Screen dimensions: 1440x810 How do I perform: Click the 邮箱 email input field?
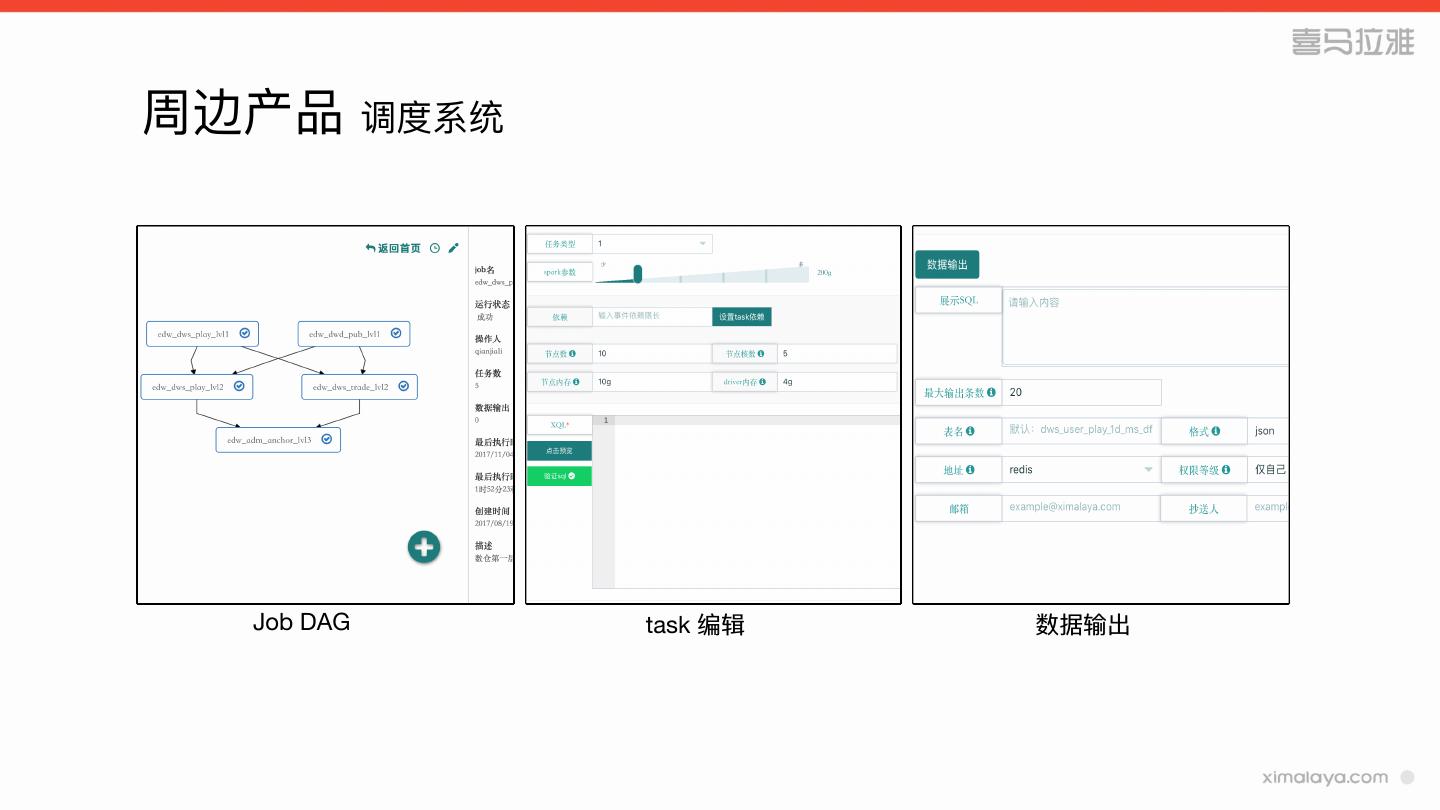pos(1081,507)
